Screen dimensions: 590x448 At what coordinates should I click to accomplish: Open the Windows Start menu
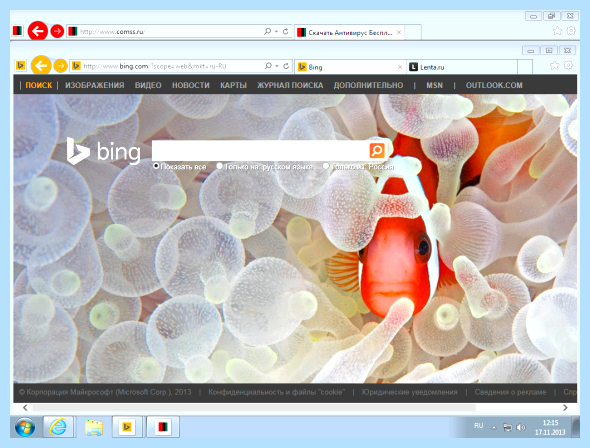tap(25, 427)
